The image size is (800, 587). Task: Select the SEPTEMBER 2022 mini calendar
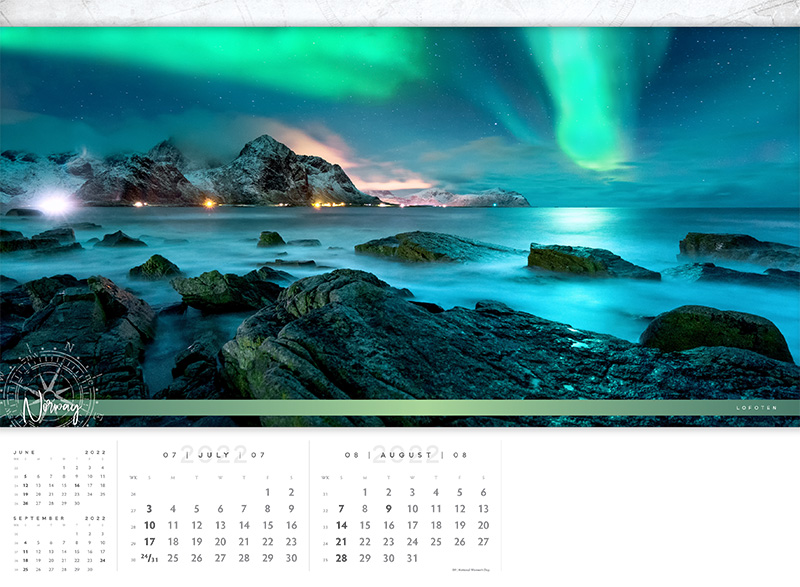pos(60,545)
